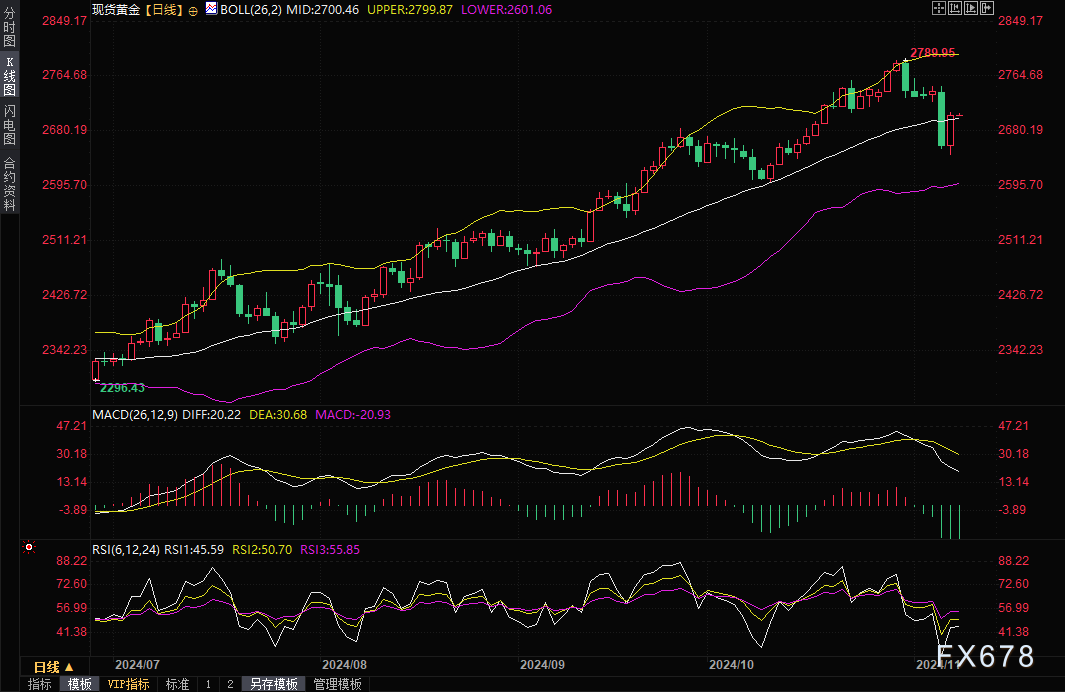Click the 另存模板 button
Image resolution: width=1065 pixels, height=692 pixels.
274,684
